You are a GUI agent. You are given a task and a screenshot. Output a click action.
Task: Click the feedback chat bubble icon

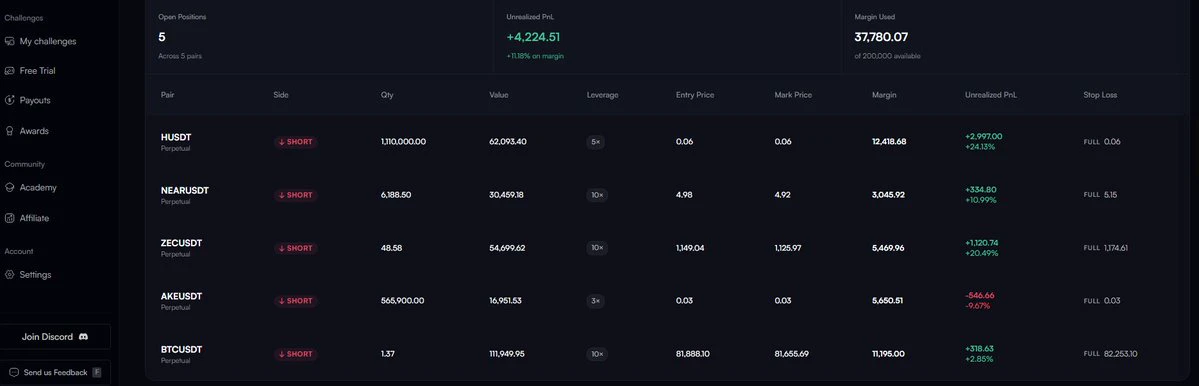point(14,372)
